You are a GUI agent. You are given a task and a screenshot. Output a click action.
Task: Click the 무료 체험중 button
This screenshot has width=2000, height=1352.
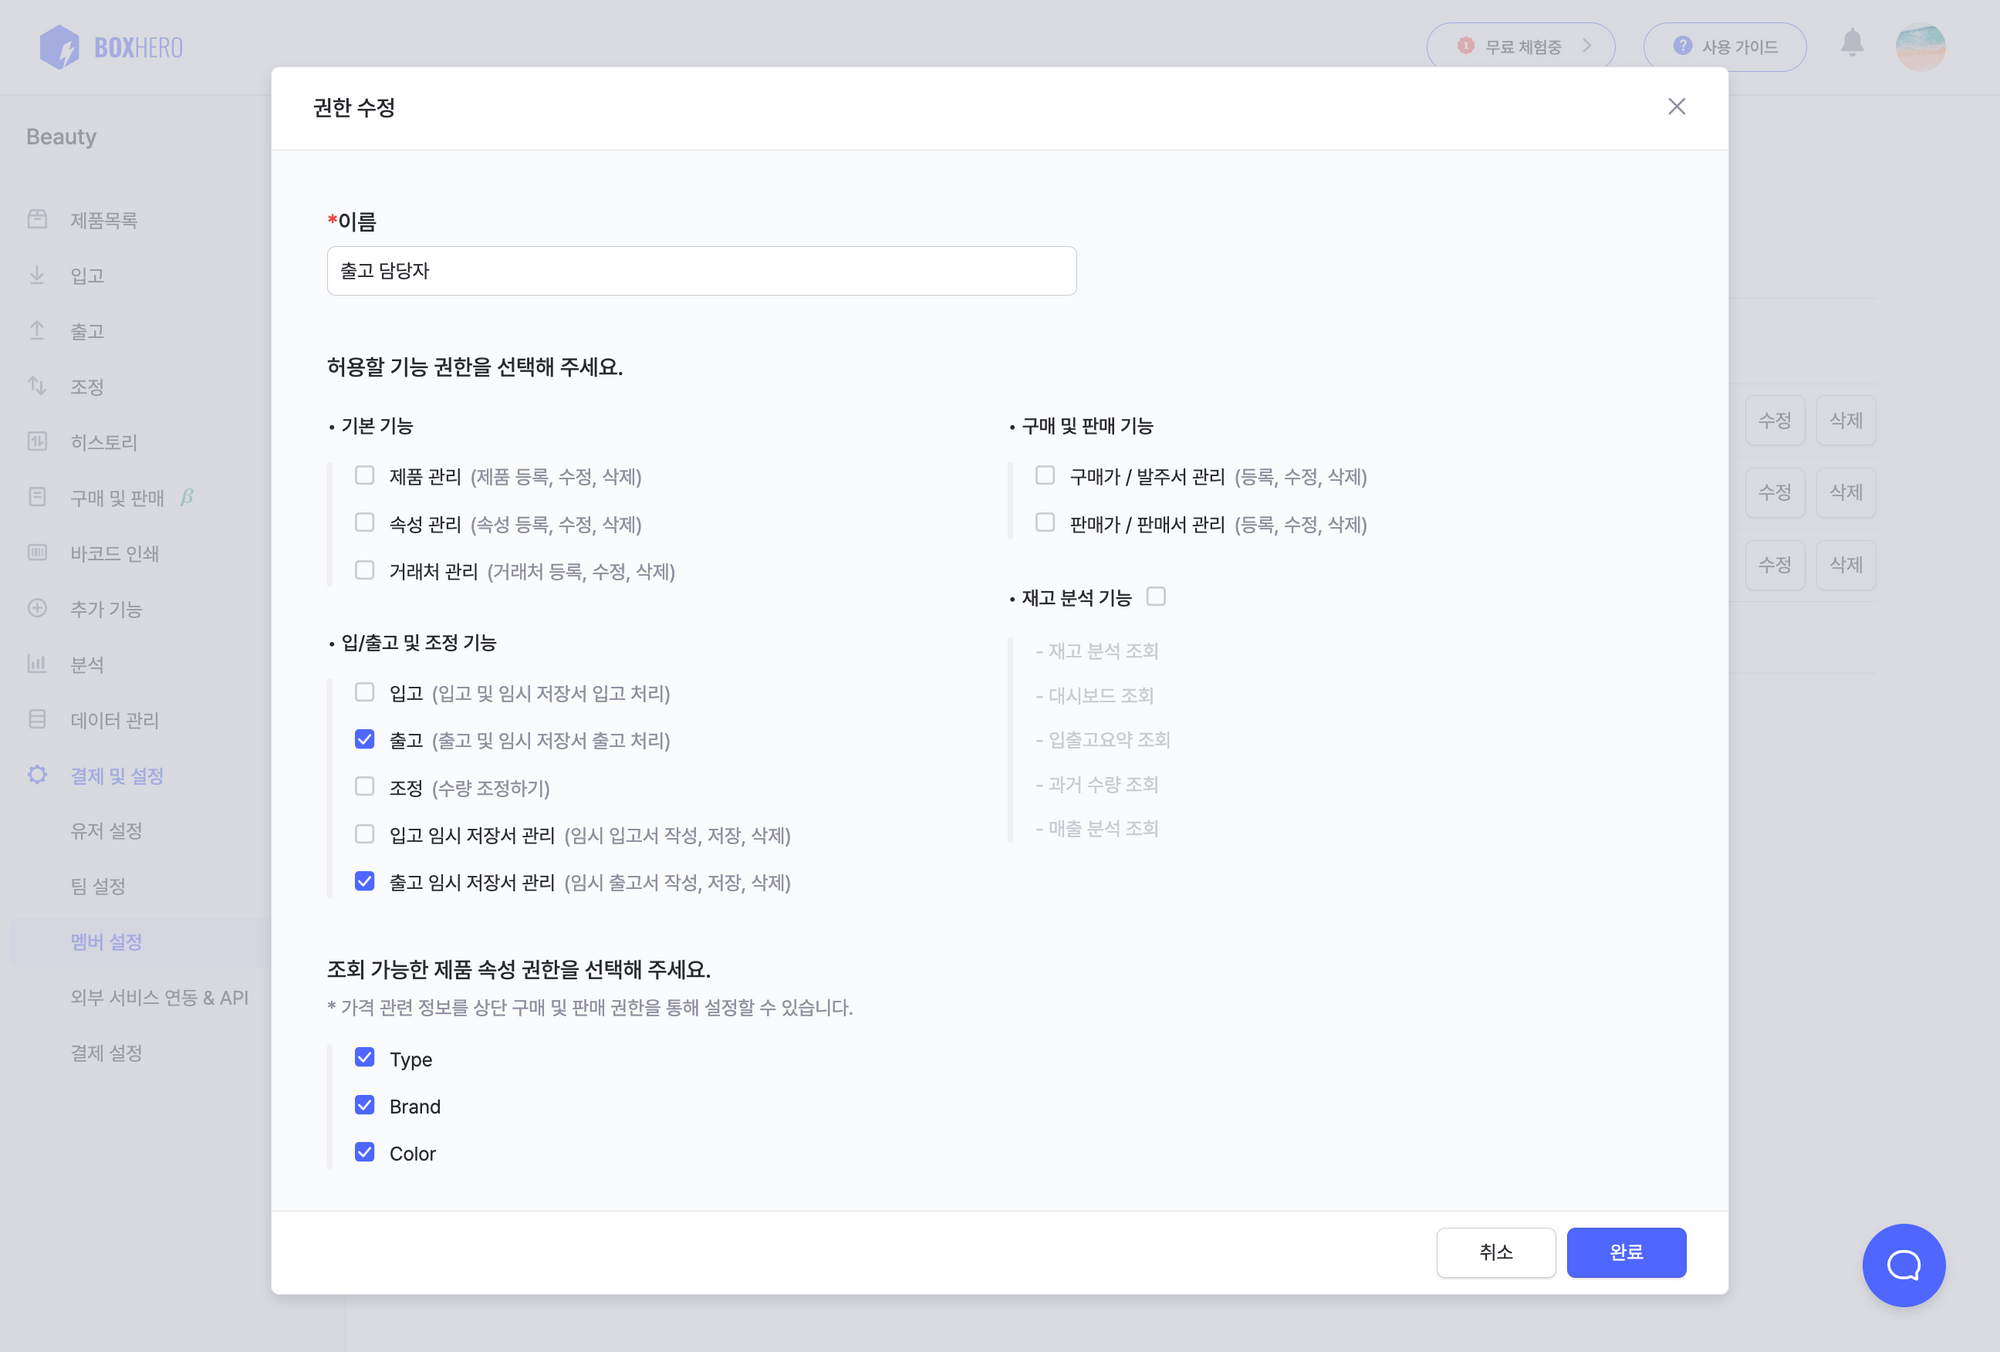click(1521, 47)
